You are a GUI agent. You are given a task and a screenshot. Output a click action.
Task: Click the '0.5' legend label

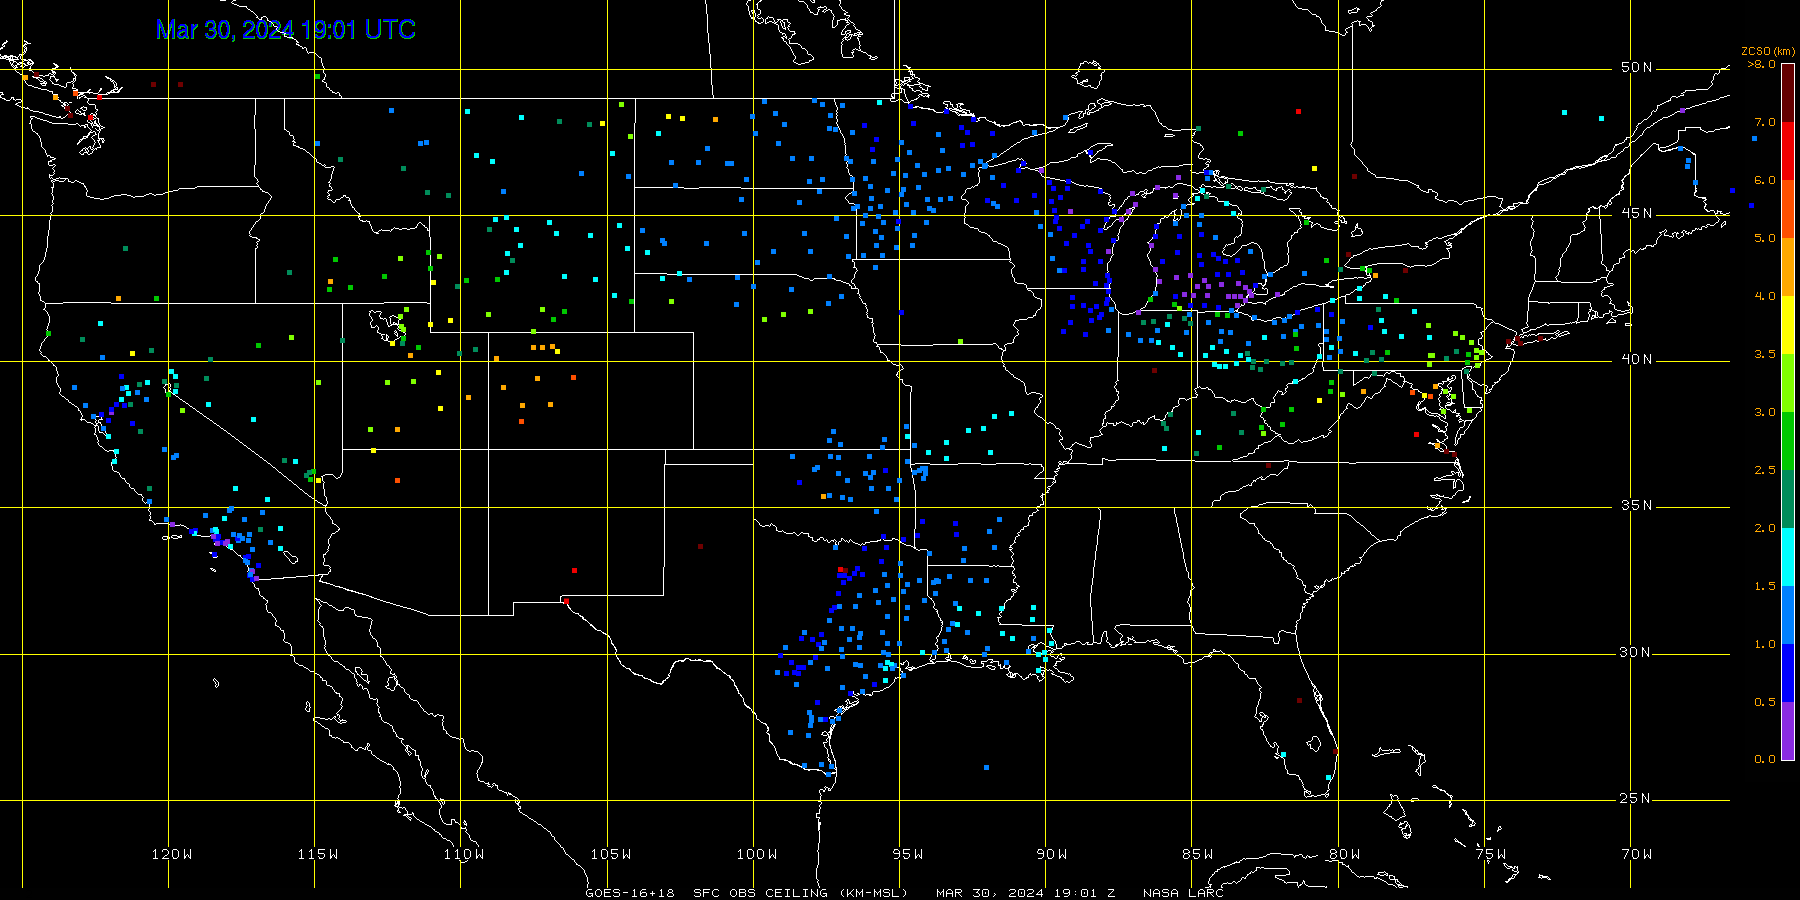pos(1765,702)
